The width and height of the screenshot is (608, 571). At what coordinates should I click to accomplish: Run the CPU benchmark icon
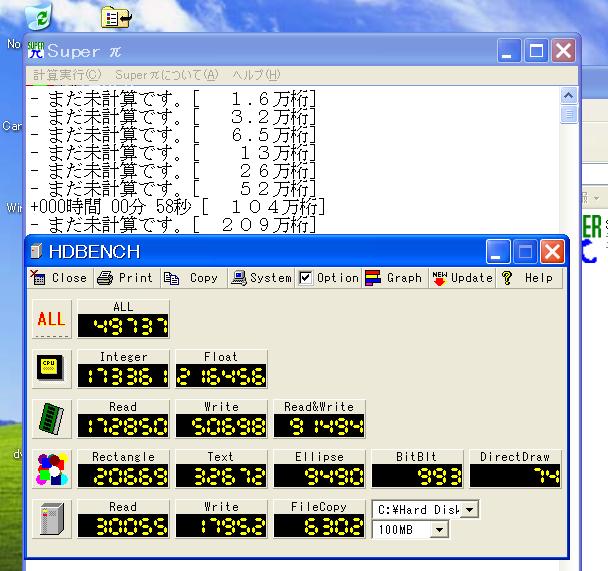[x=52, y=369]
